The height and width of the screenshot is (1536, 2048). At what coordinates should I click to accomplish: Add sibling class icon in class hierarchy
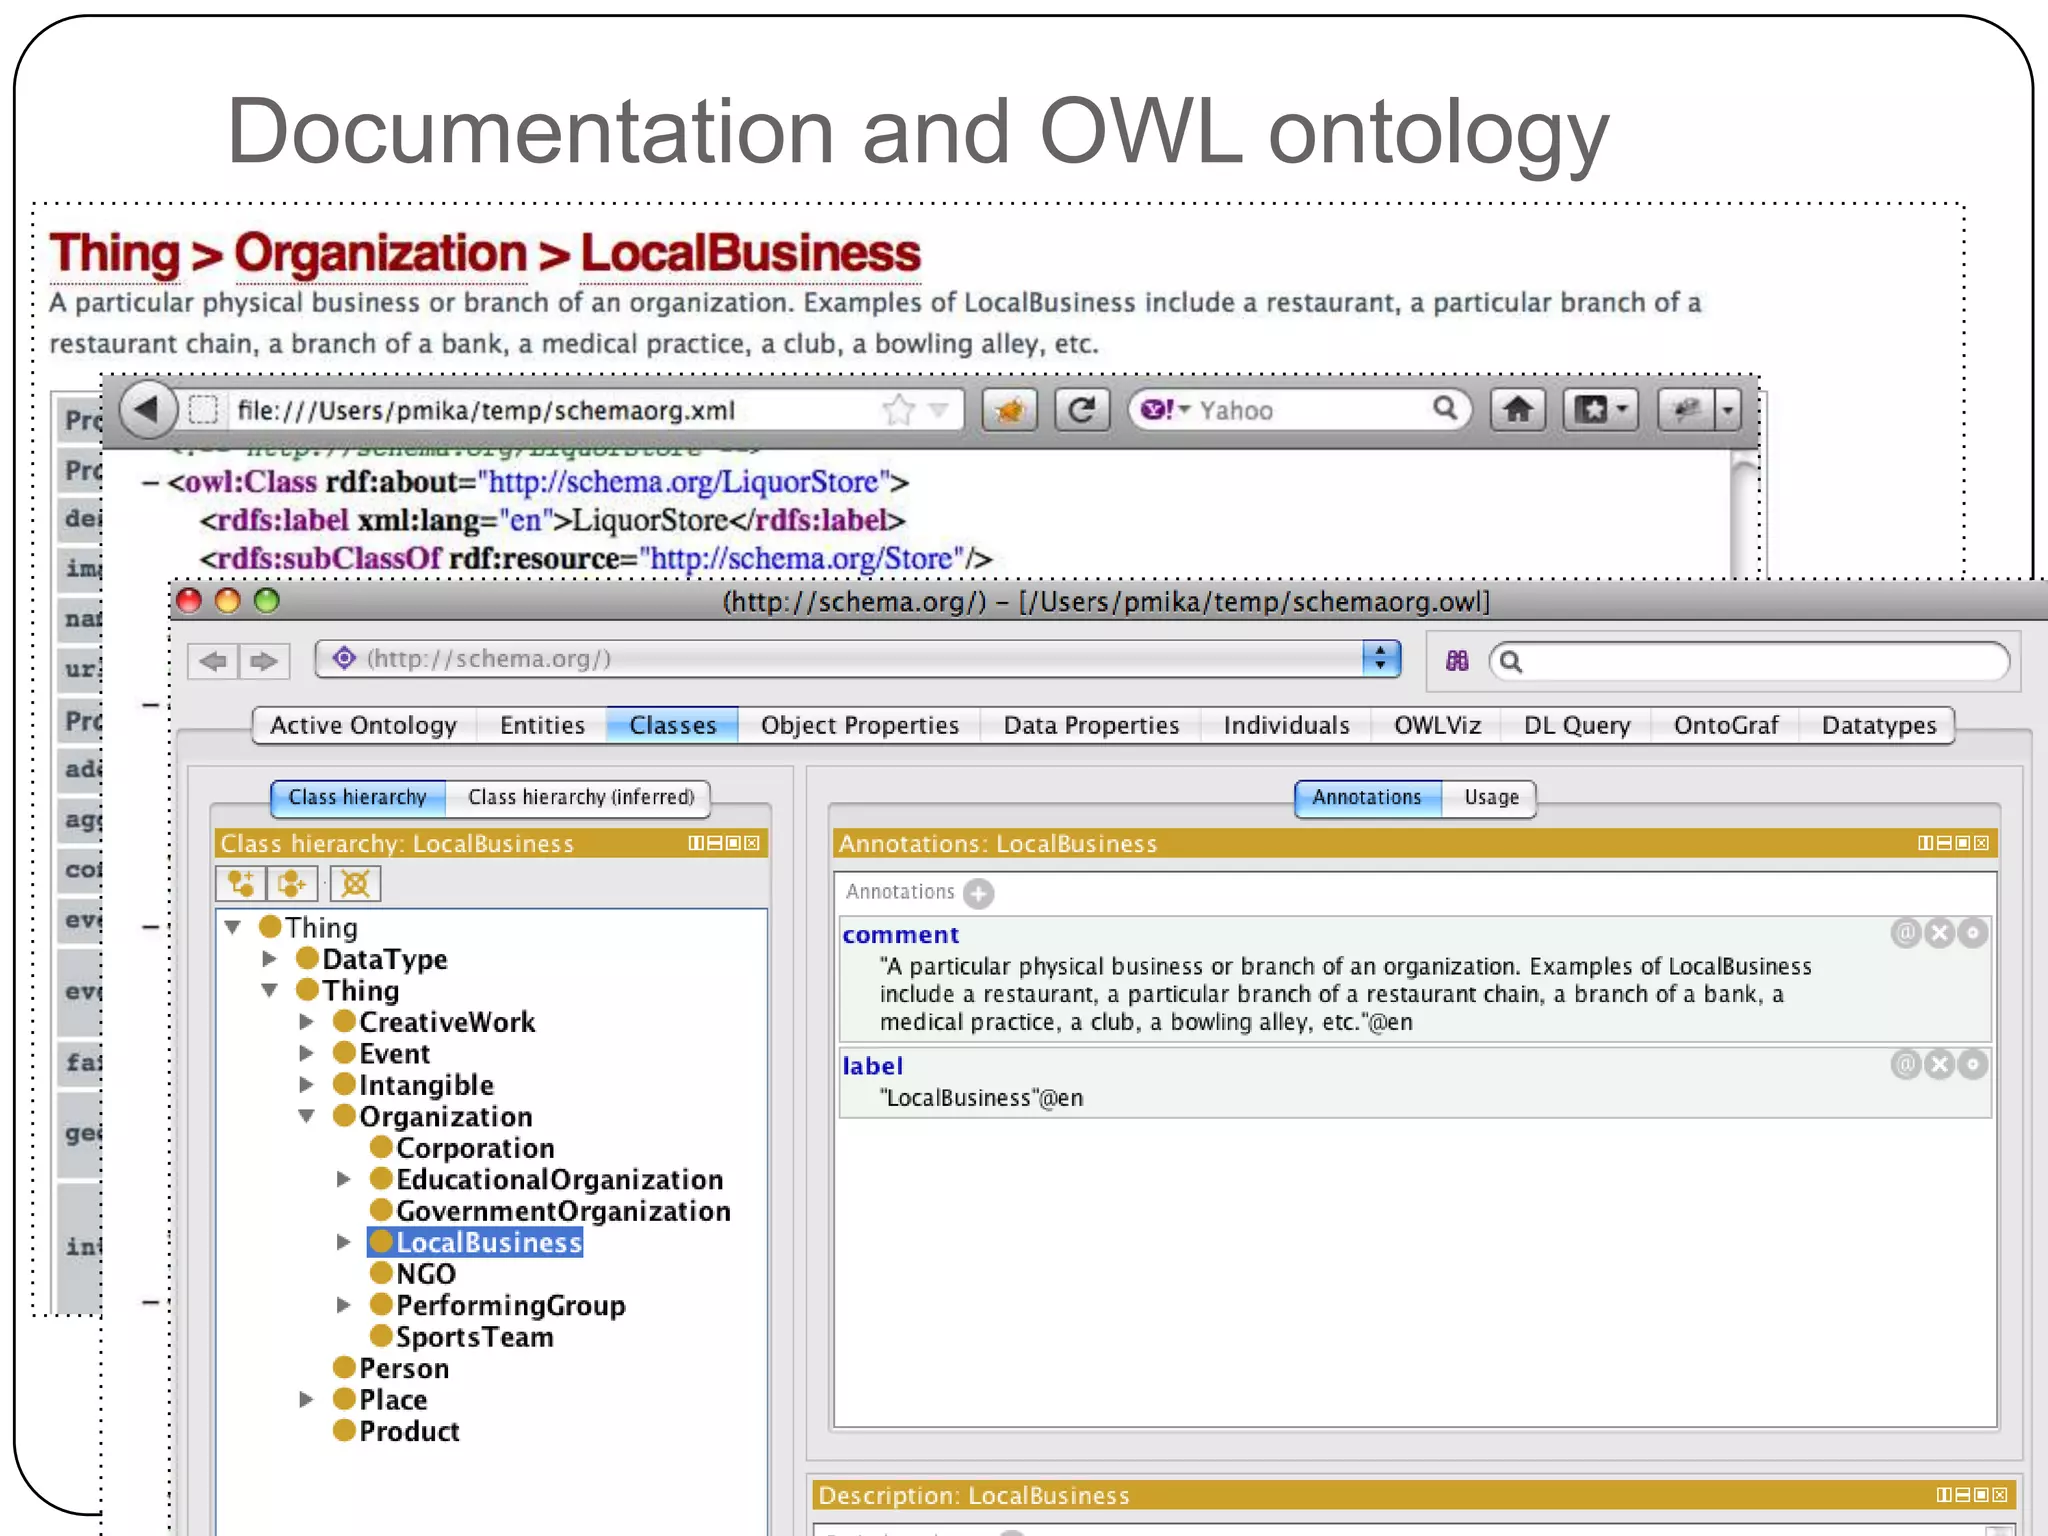292,884
